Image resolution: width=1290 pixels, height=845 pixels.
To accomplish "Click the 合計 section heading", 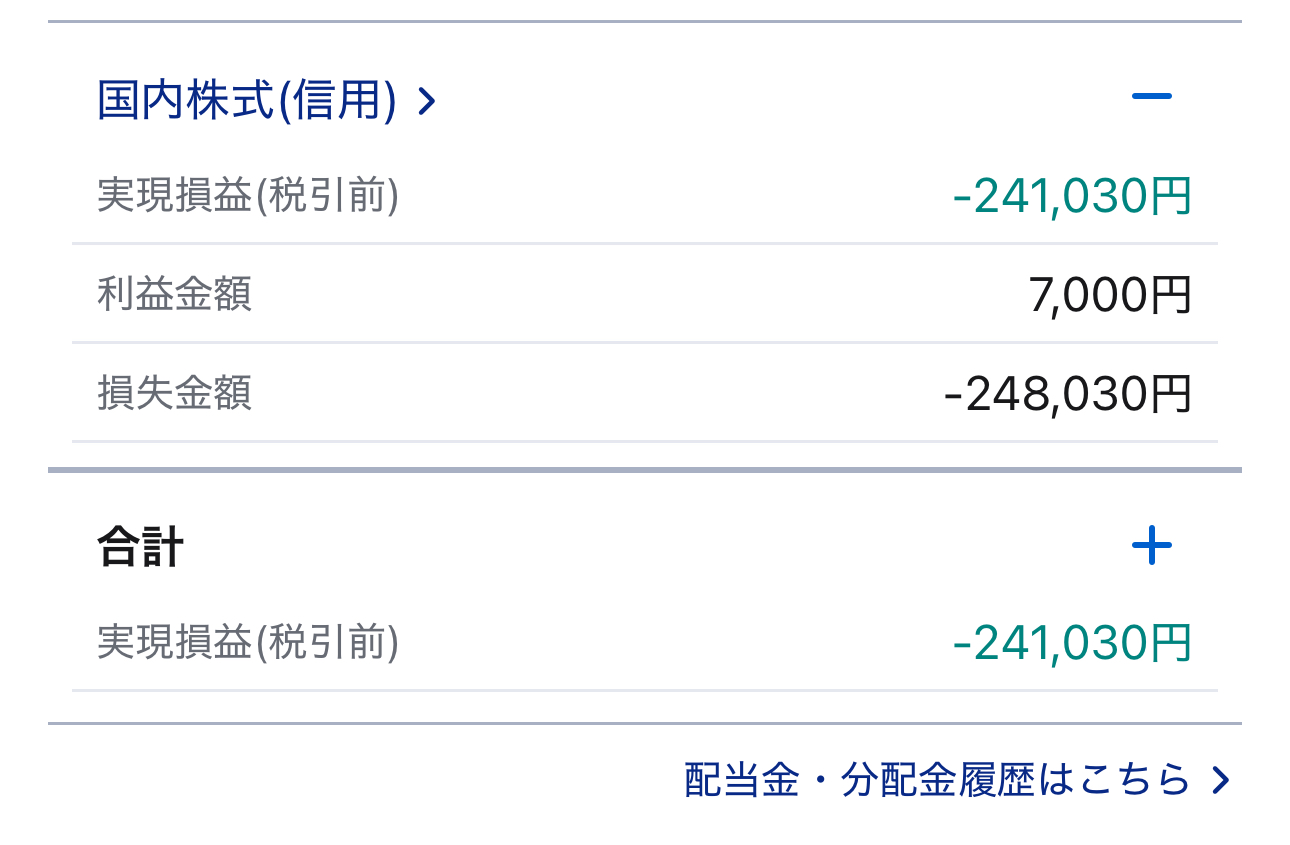I will coord(141,548).
